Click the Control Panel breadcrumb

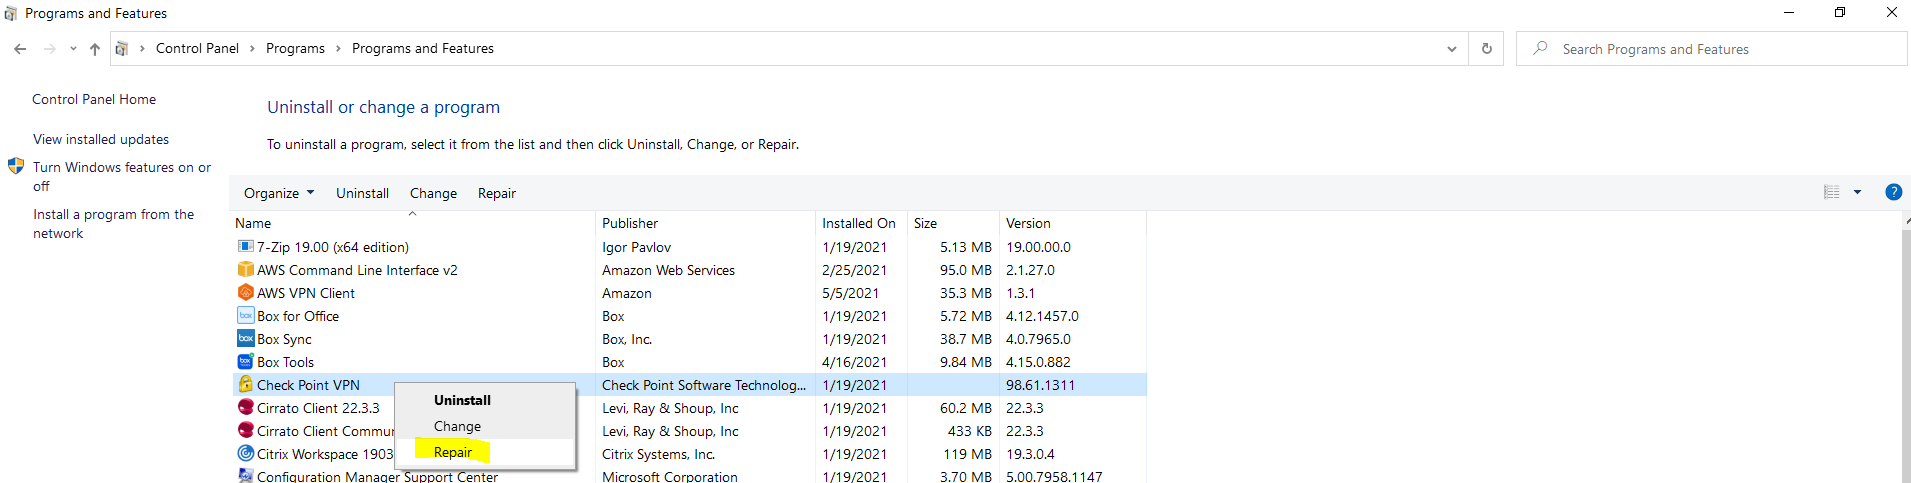click(x=197, y=48)
